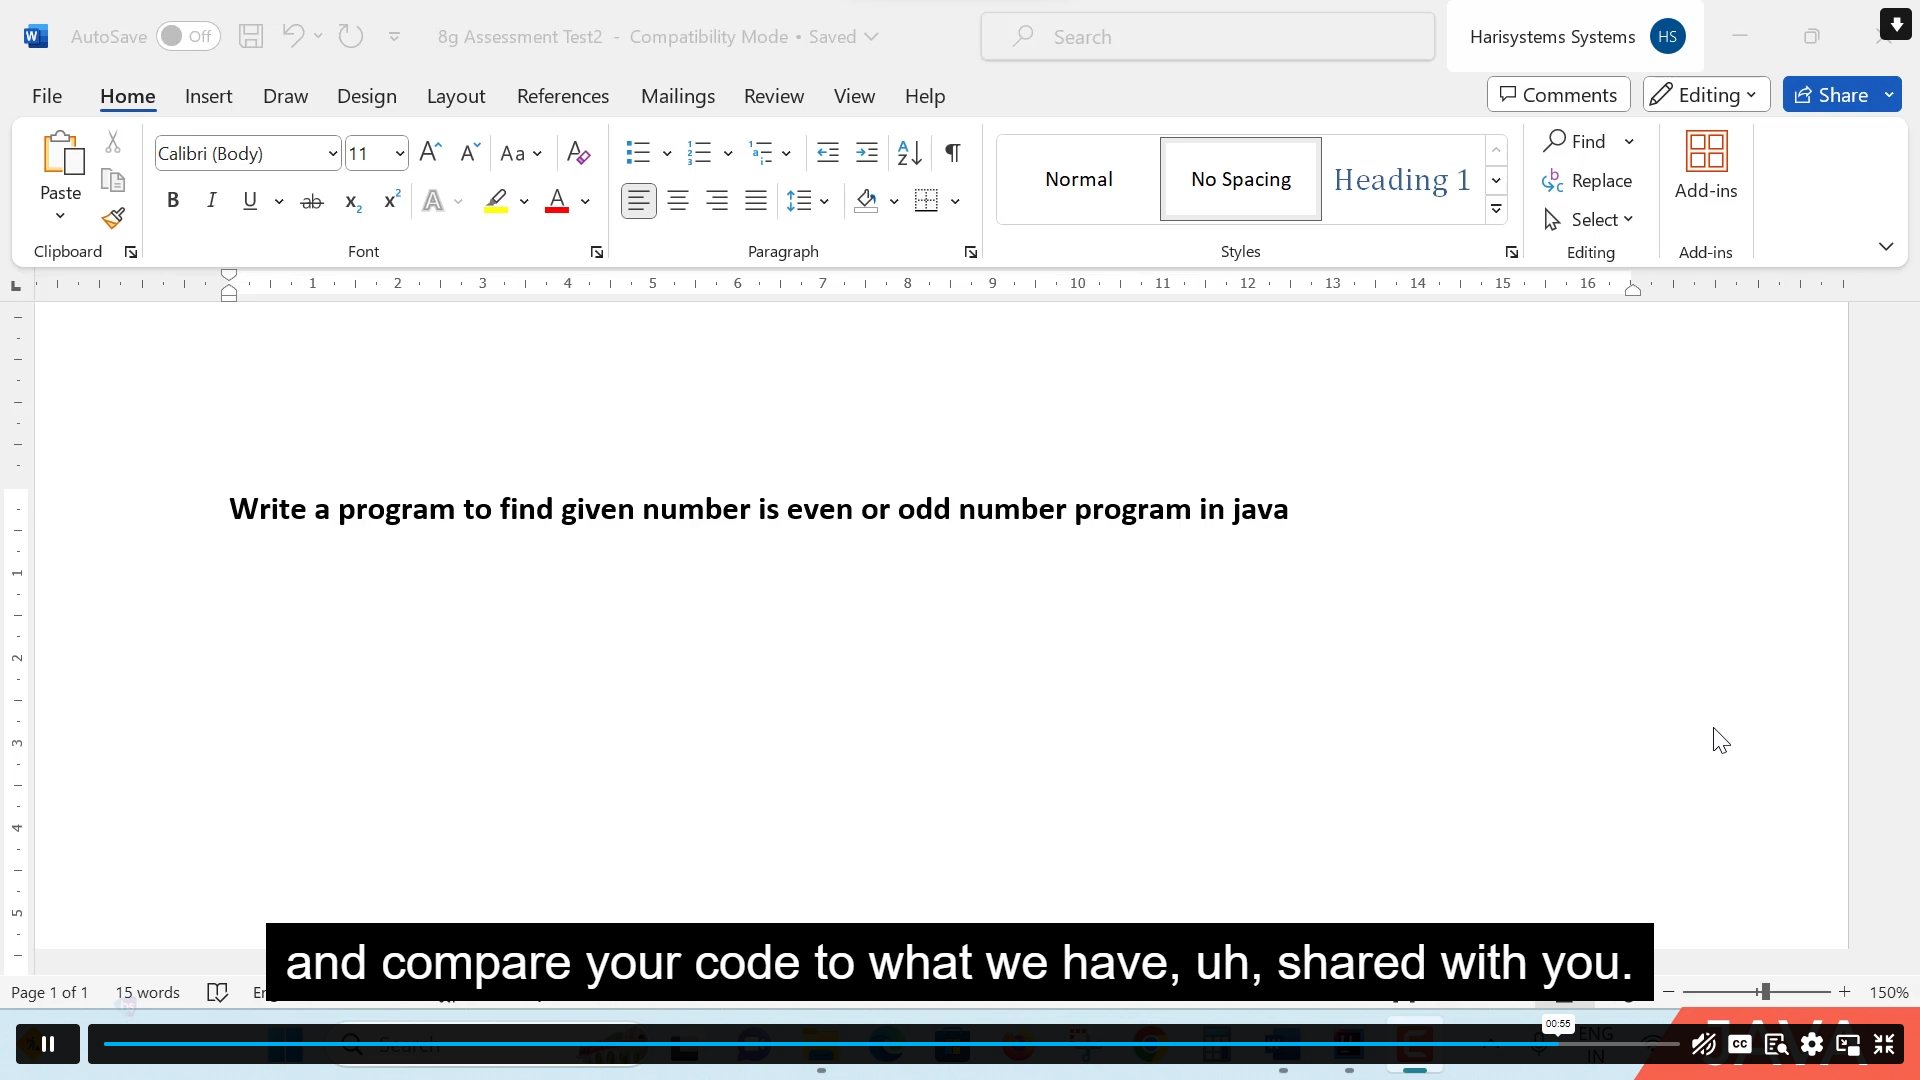
Task: Enable subscript formatting
Action: [x=352, y=200]
